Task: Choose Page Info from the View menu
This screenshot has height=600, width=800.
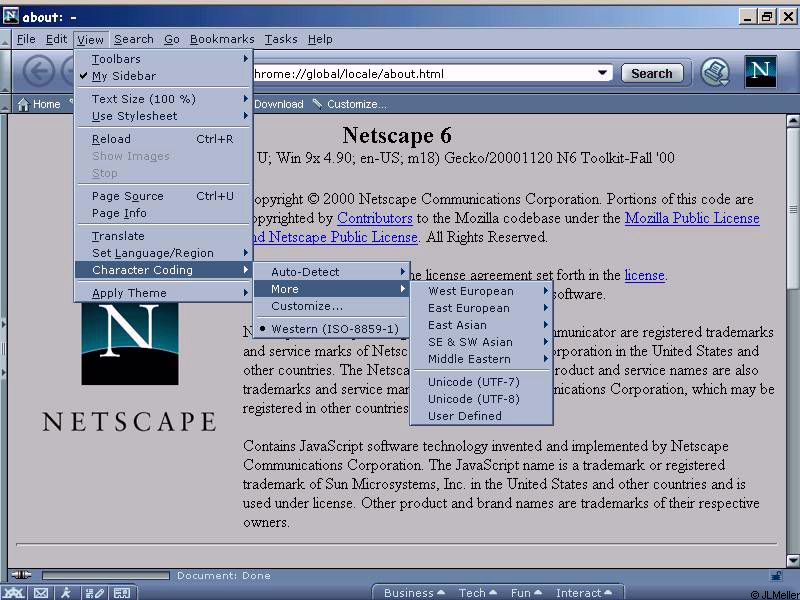Action: pos(163,213)
